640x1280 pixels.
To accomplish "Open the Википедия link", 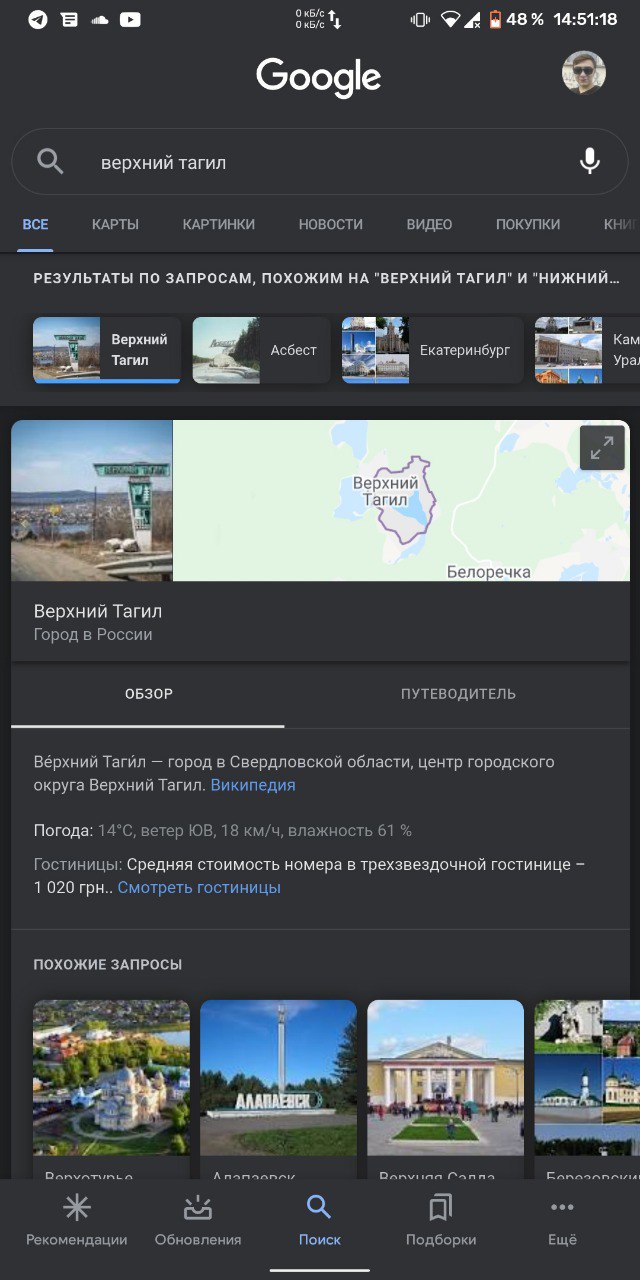I will (253, 785).
